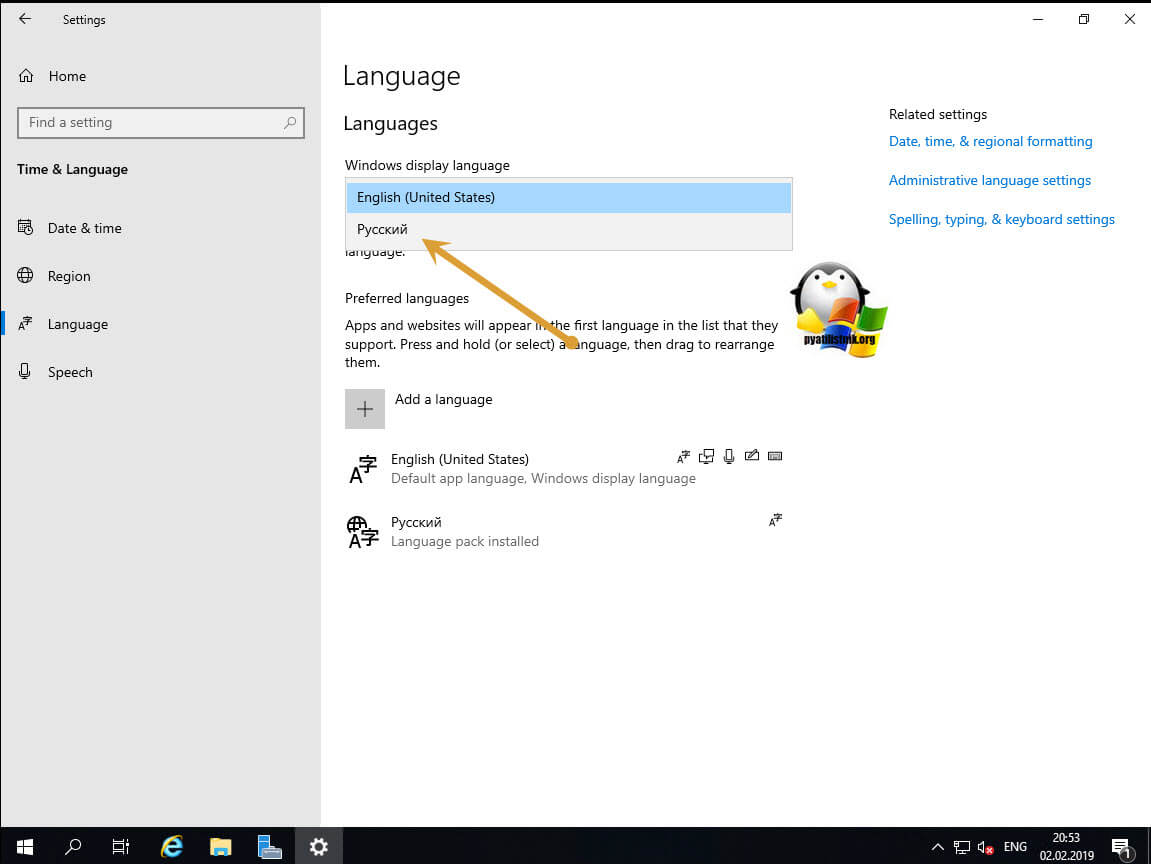Open Date, time, & regional formatting link

(x=990, y=141)
